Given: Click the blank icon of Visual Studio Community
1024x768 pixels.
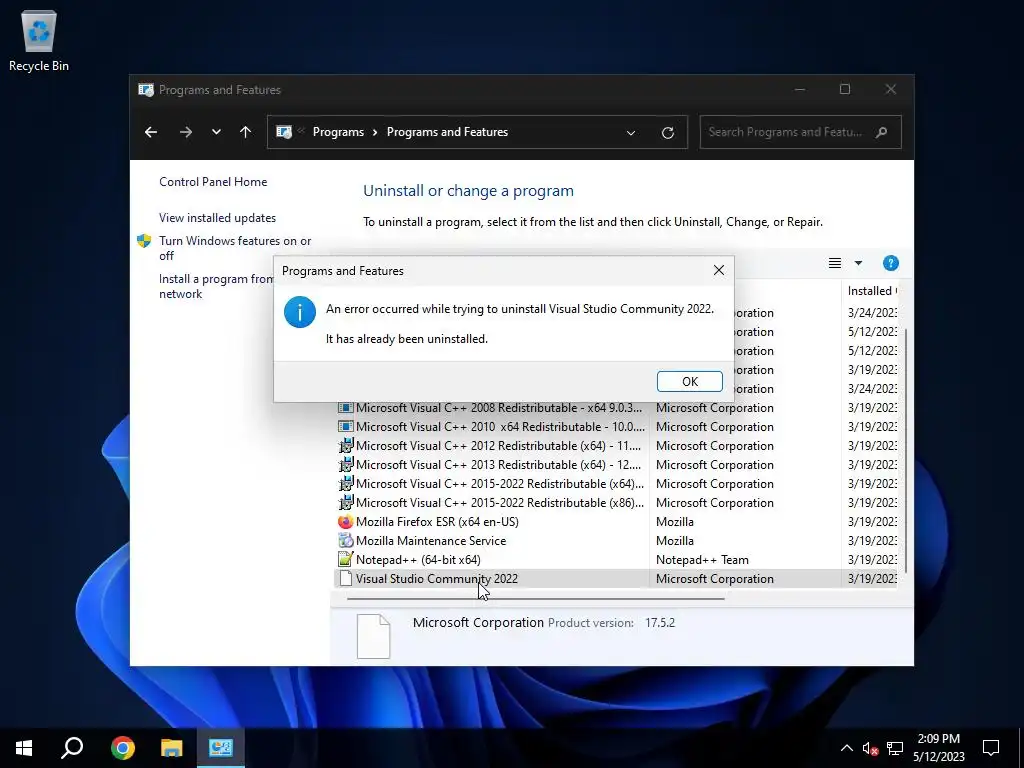Looking at the screenshot, I should point(345,579).
